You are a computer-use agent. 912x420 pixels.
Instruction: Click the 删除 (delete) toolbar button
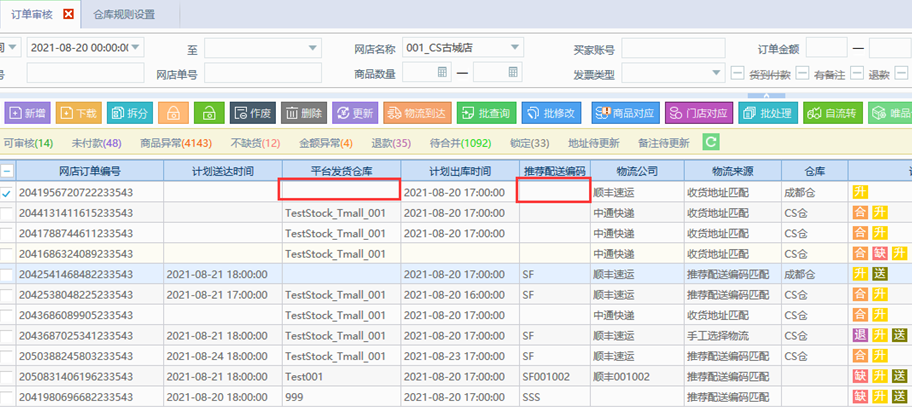(x=304, y=113)
